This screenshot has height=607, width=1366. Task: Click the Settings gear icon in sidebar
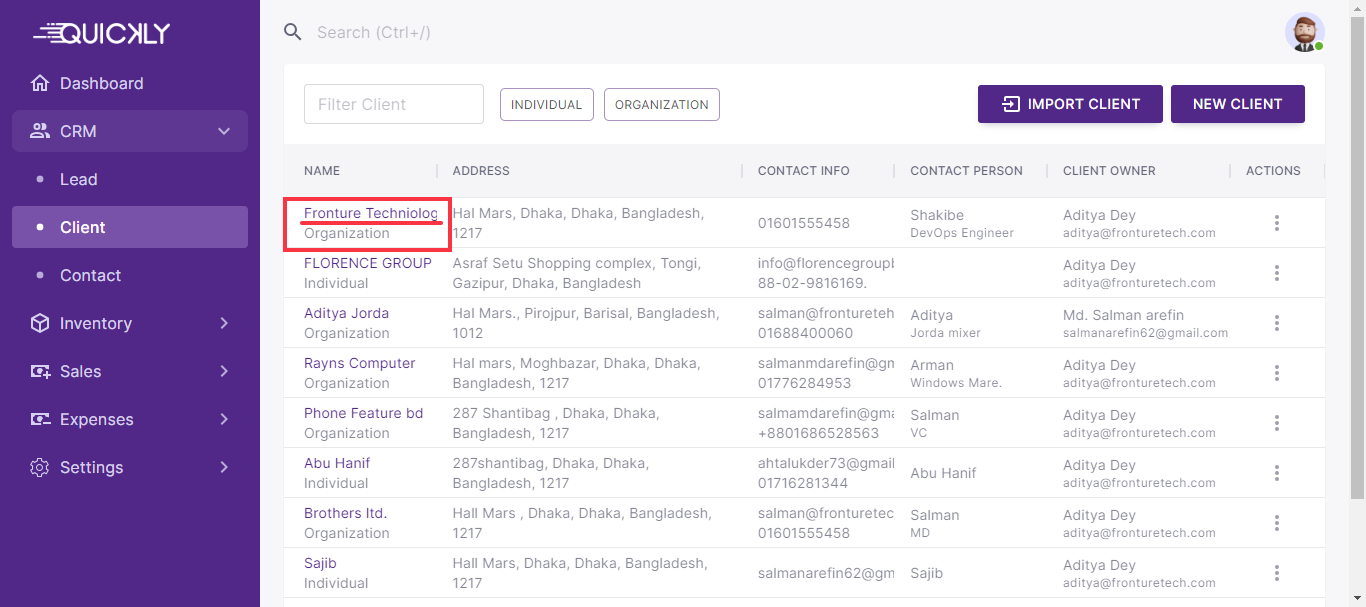[x=40, y=467]
